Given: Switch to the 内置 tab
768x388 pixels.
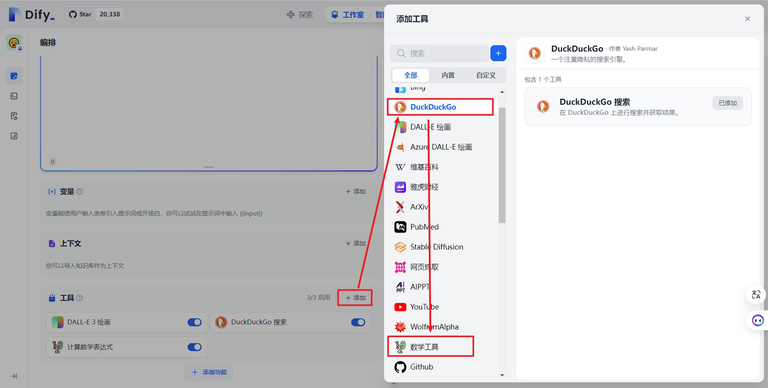Looking at the screenshot, I should pos(448,75).
